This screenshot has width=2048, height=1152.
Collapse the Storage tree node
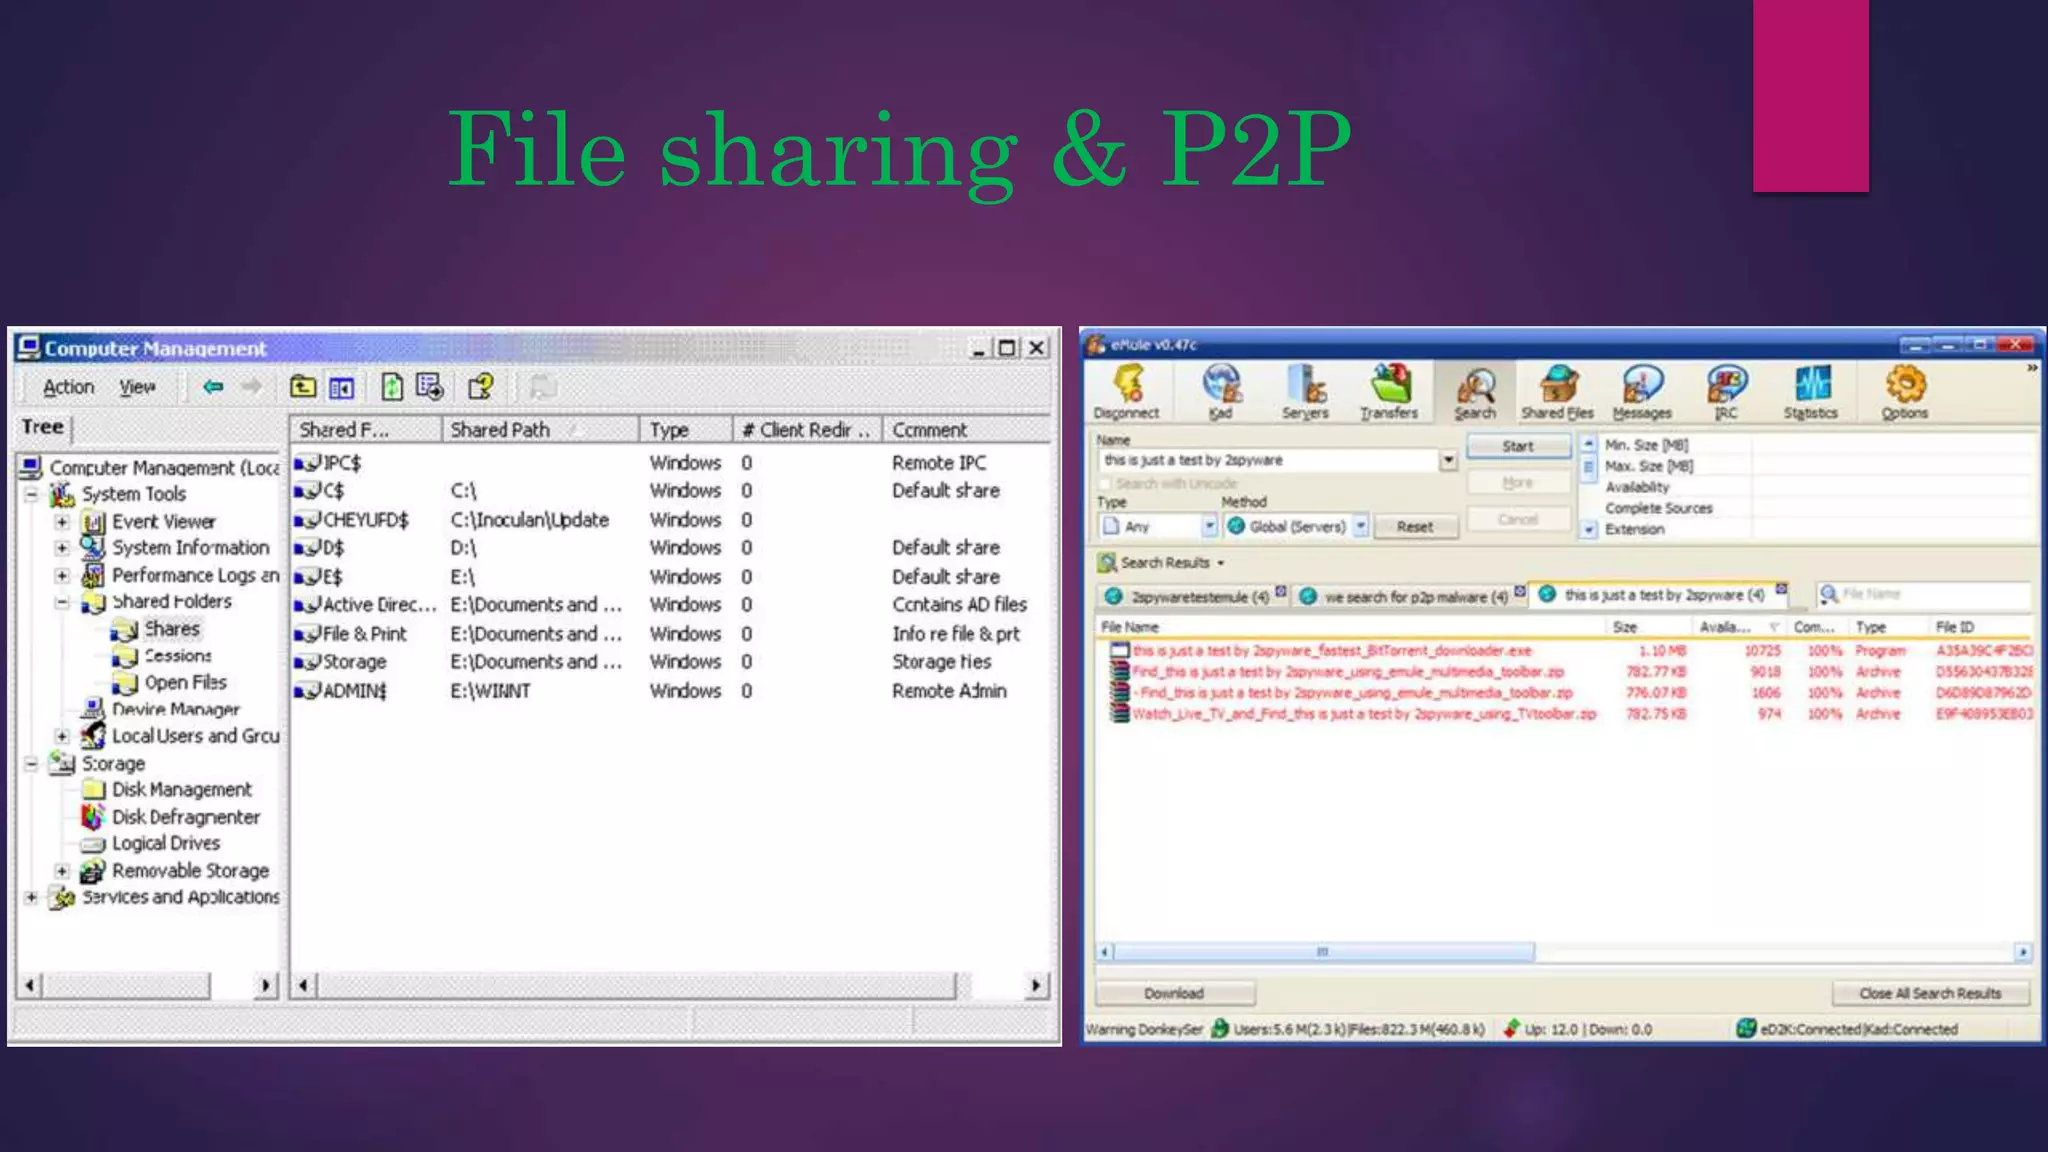tap(31, 764)
